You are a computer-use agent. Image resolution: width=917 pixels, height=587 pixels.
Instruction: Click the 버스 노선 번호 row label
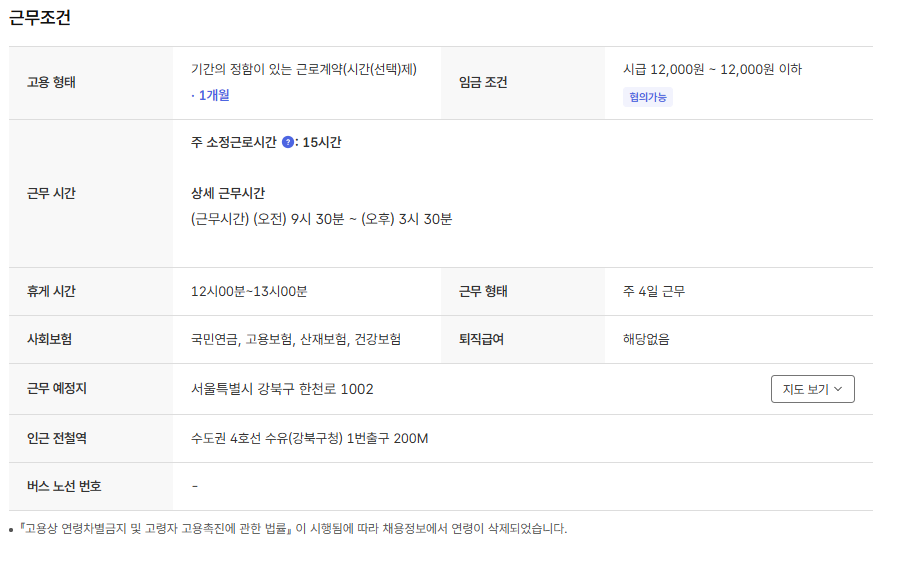point(64,487)
